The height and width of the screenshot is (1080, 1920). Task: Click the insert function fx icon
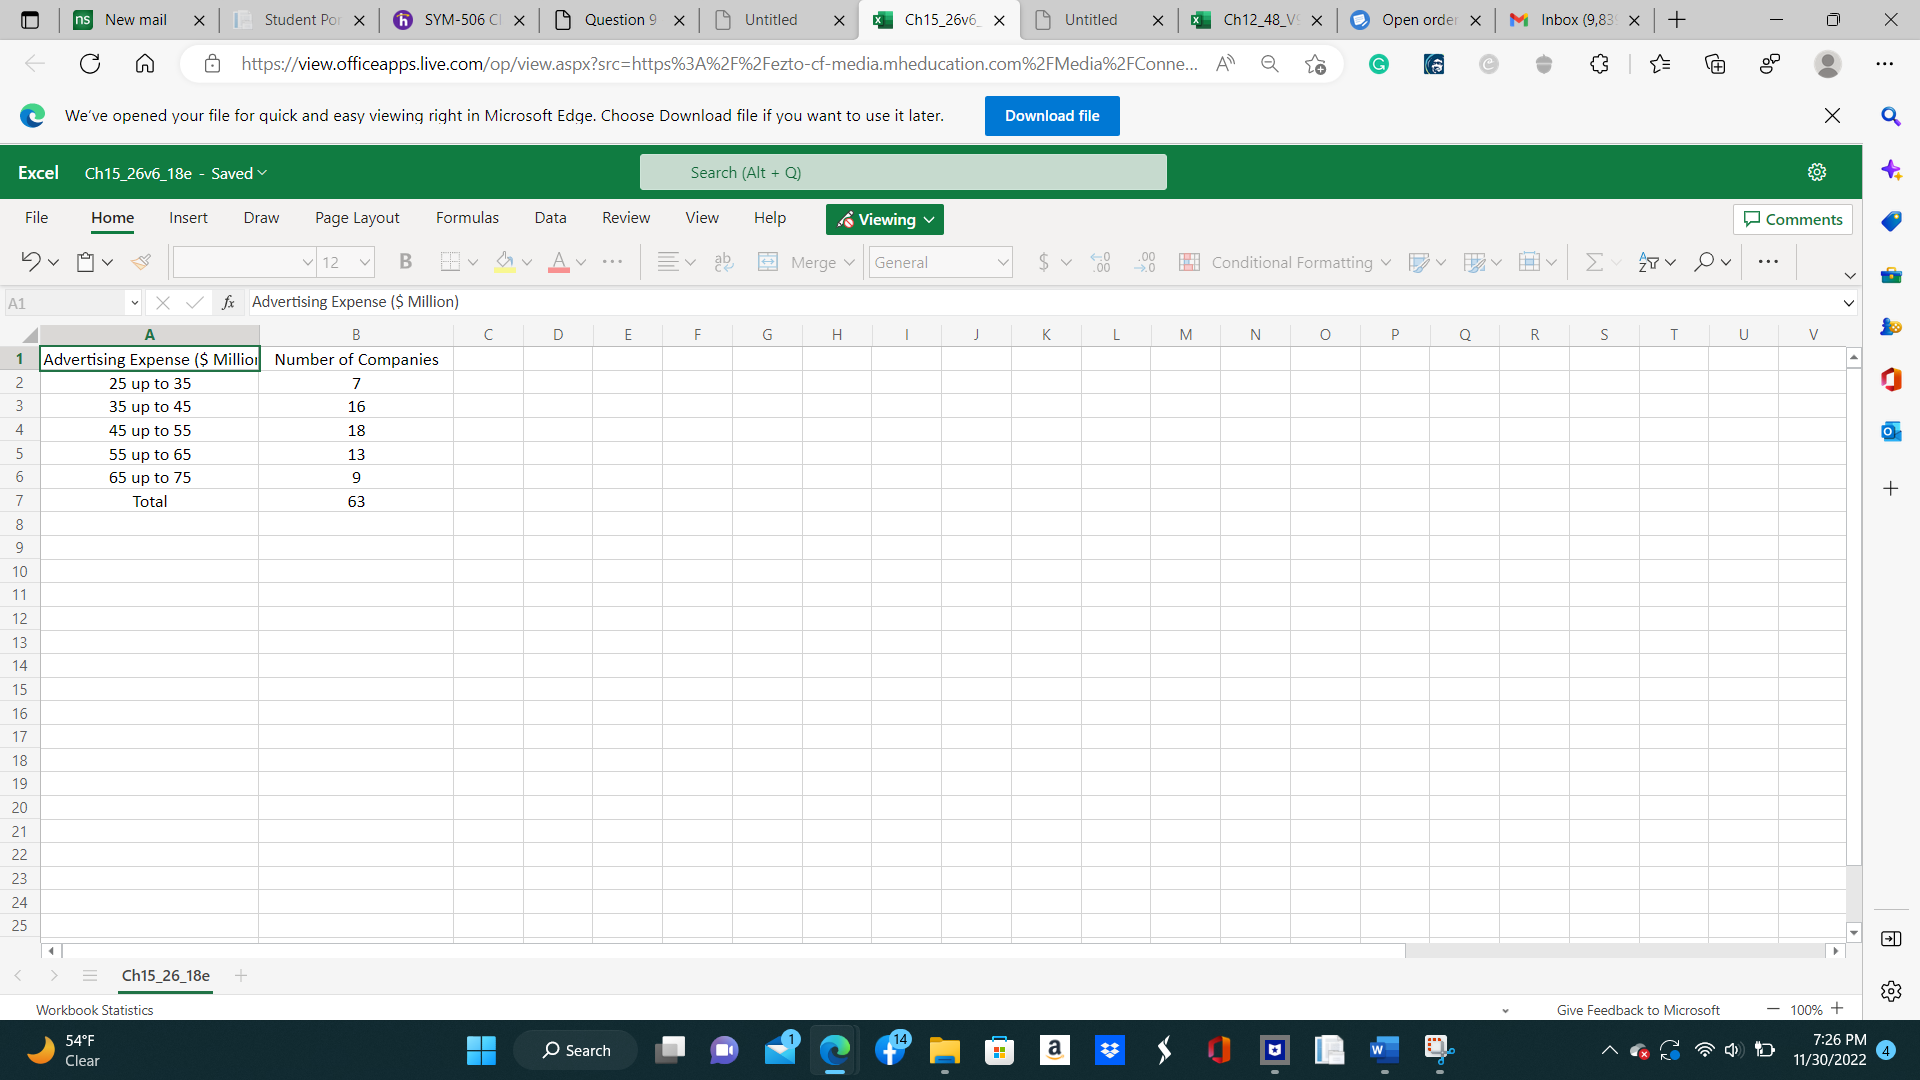point(228,302)
